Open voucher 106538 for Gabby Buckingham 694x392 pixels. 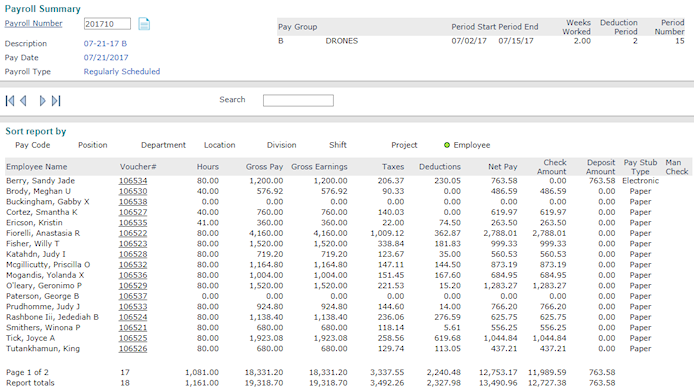[x=133, y=202]
